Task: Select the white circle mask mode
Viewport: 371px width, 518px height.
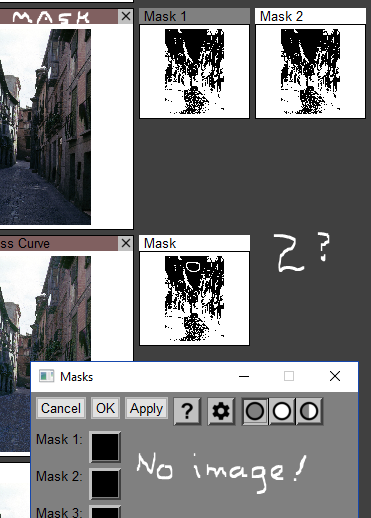Action: 282,411
